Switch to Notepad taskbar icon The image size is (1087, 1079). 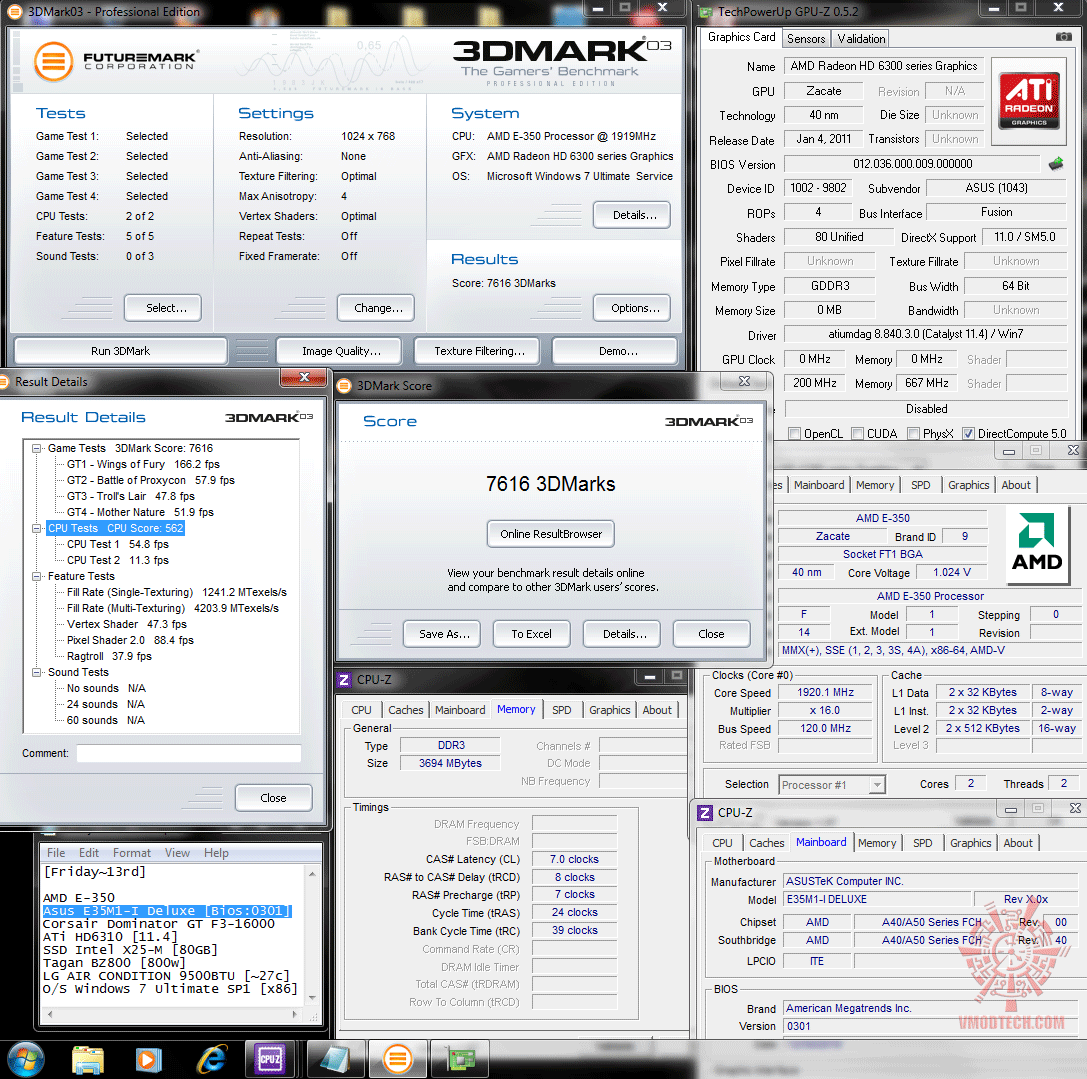pos(336,1059)
